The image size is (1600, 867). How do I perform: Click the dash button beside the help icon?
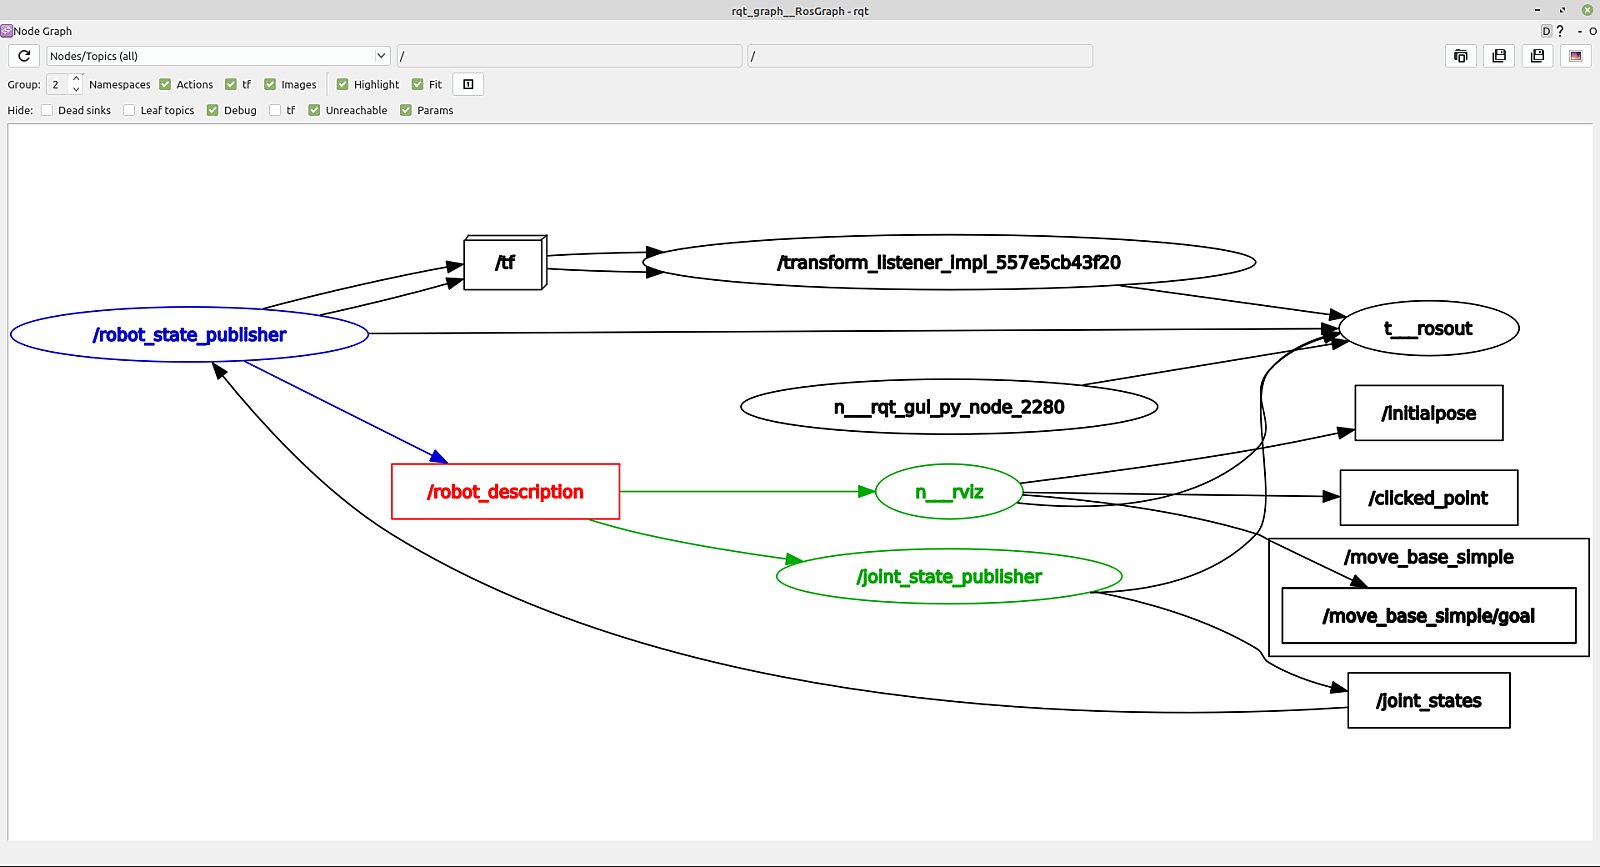pos(1580,31)
